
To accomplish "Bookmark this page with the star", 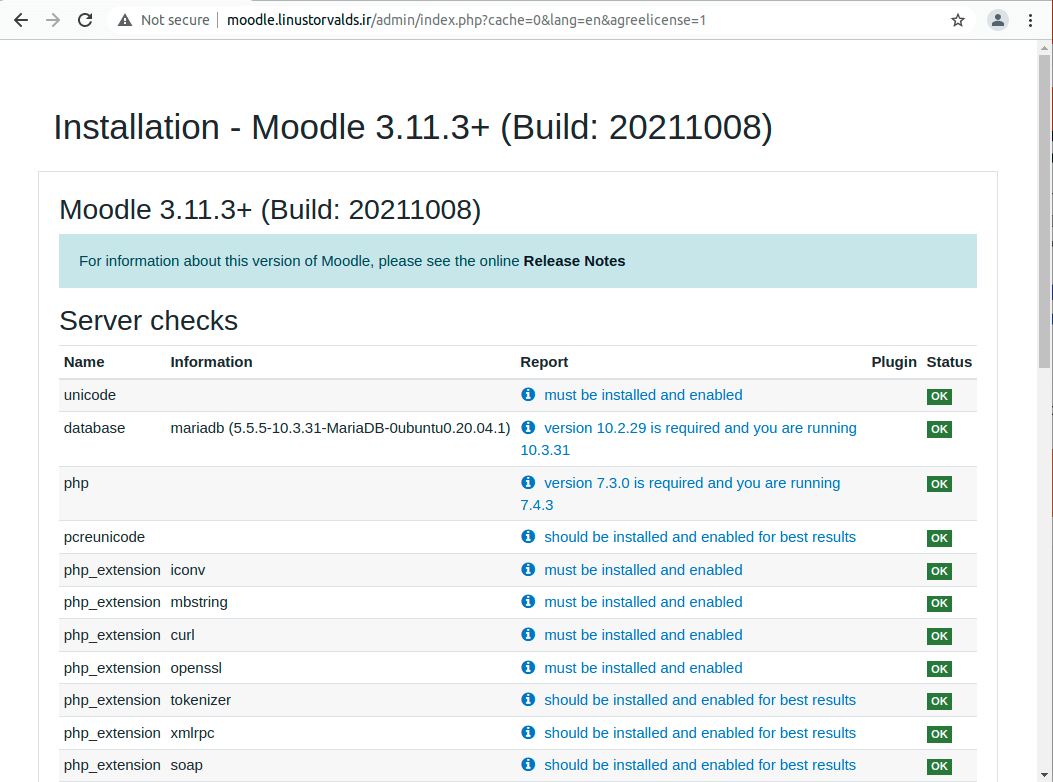I will [958, 20].
